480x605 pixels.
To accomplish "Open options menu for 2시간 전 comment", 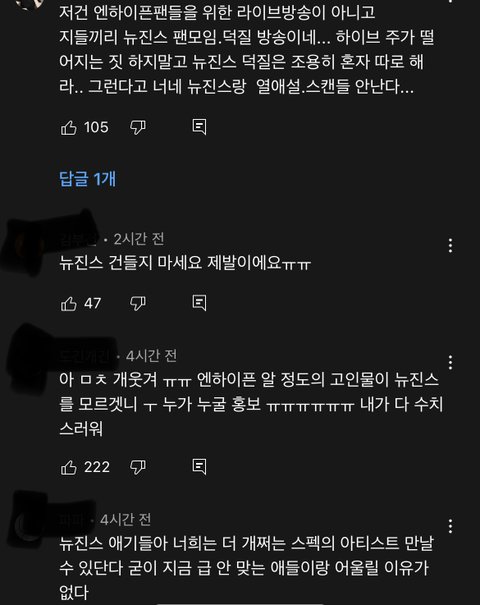I will [450, 246].
